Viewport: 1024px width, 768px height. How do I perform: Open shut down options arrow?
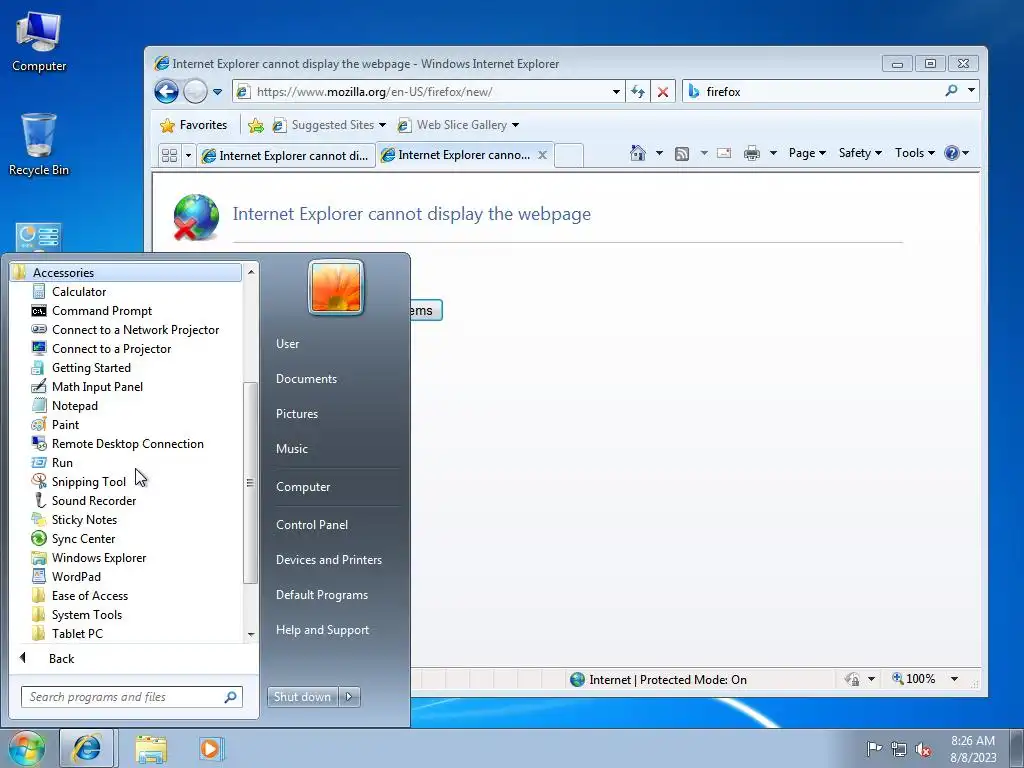[349, 697]
